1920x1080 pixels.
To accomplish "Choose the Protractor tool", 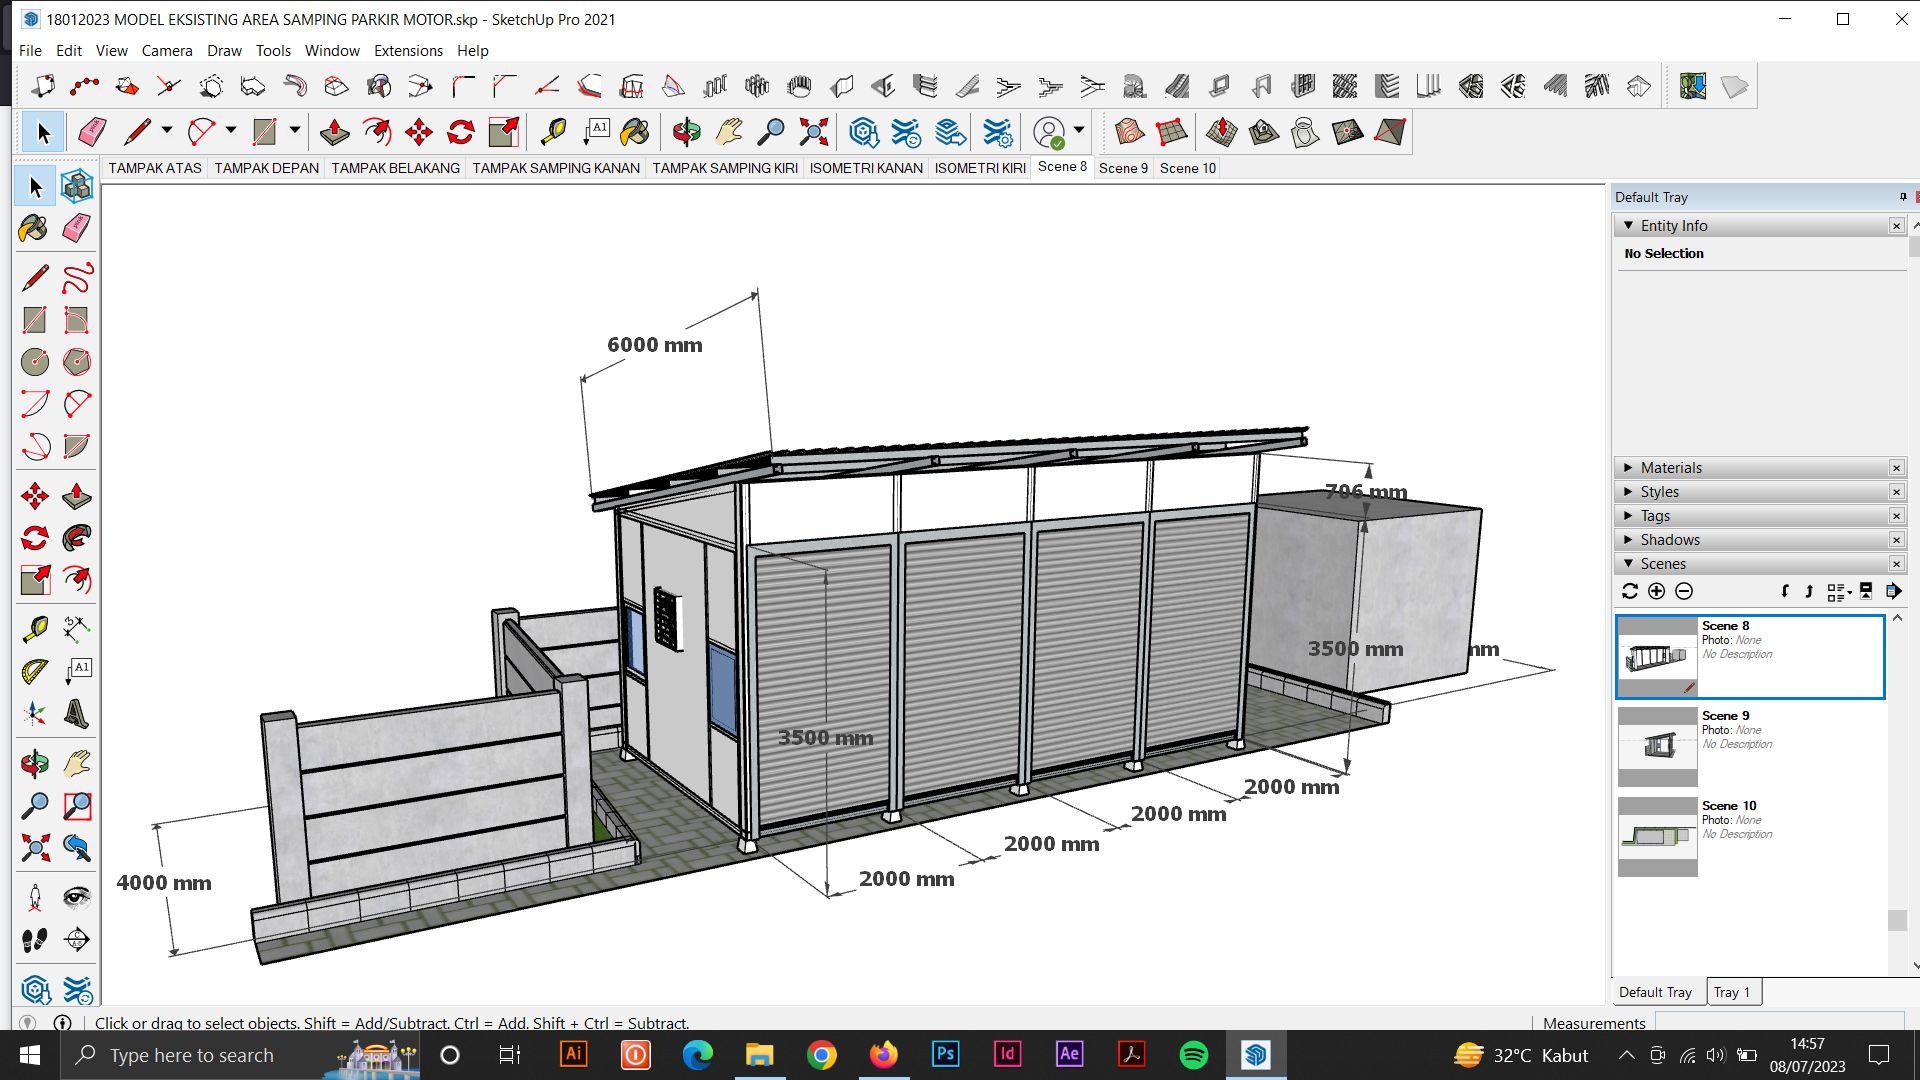I will point(34,671).
